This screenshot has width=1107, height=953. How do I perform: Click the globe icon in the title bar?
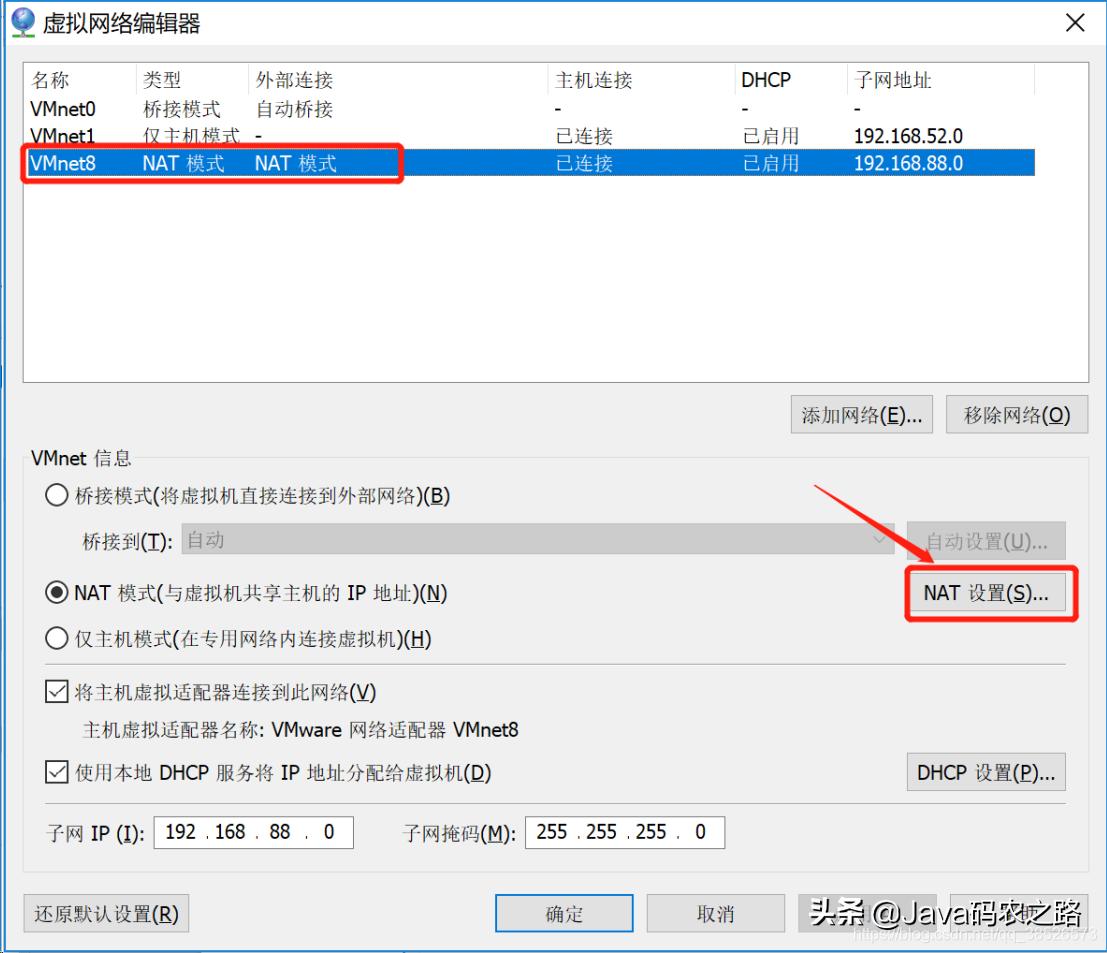pyautogui.click(x=21, y=22)
